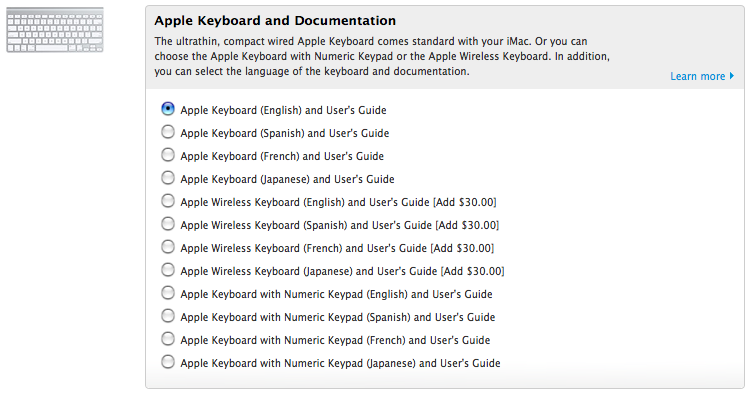The height and width of the screenshot is (395, 751).
Task: Click the Apple keyboard thumbnail image
Action: (x=55, y=30)
